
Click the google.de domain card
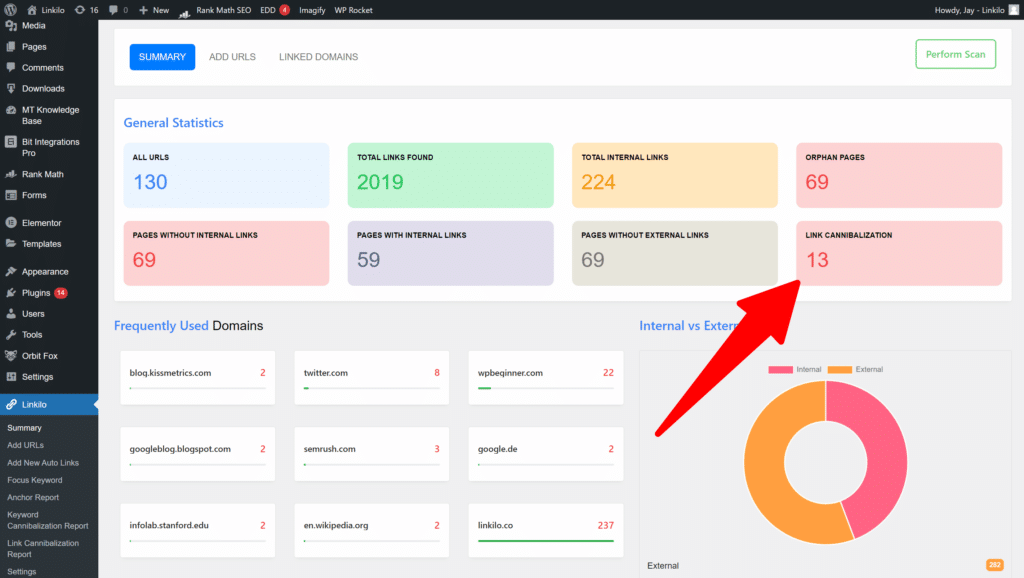tap(546, 454)
